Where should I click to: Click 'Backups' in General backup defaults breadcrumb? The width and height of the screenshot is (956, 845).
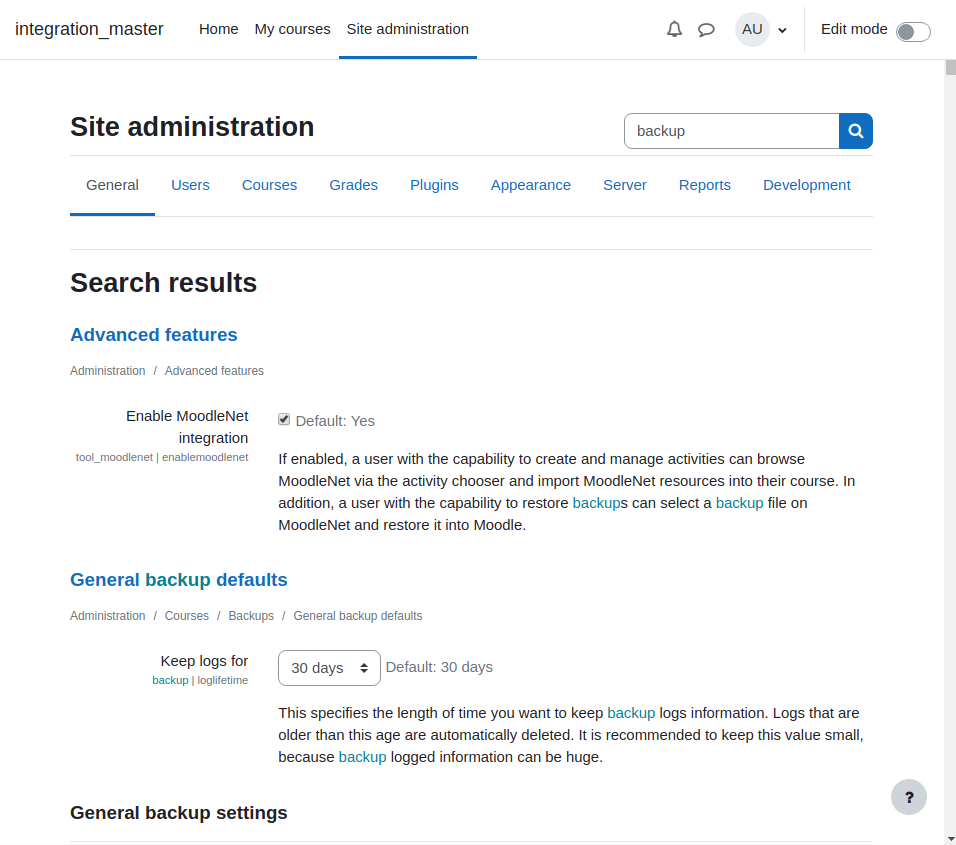point(251,616)
